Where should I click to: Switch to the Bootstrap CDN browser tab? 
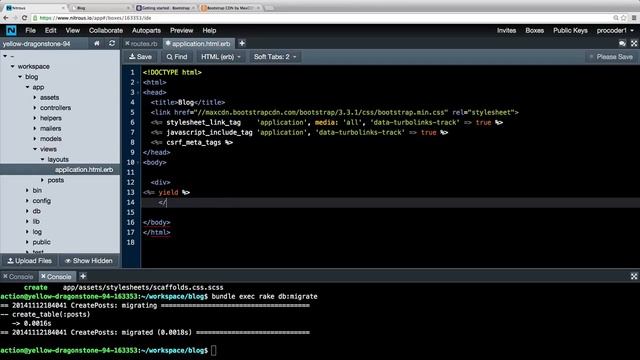click(x=230, y=8)
